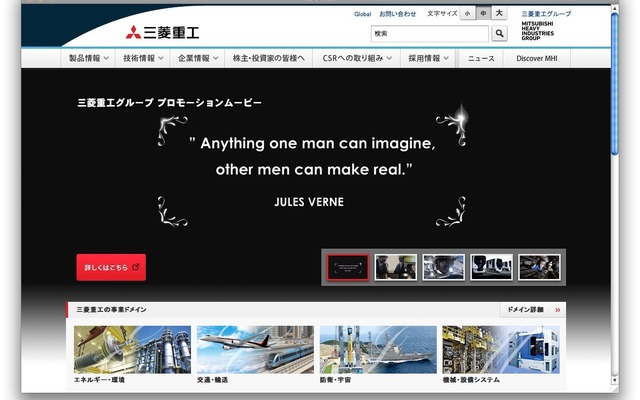Click the red 詳しくはこちら button
This screenshot has width=640, height=400.
pos(111,267)
